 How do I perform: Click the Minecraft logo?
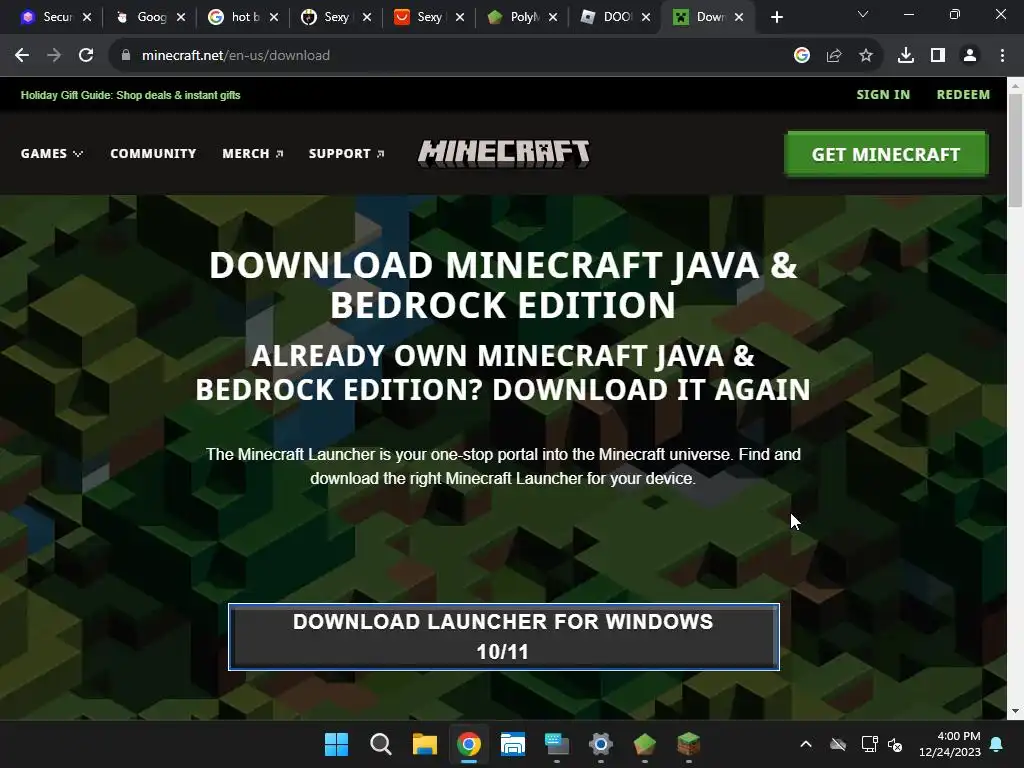click(504, 153)
